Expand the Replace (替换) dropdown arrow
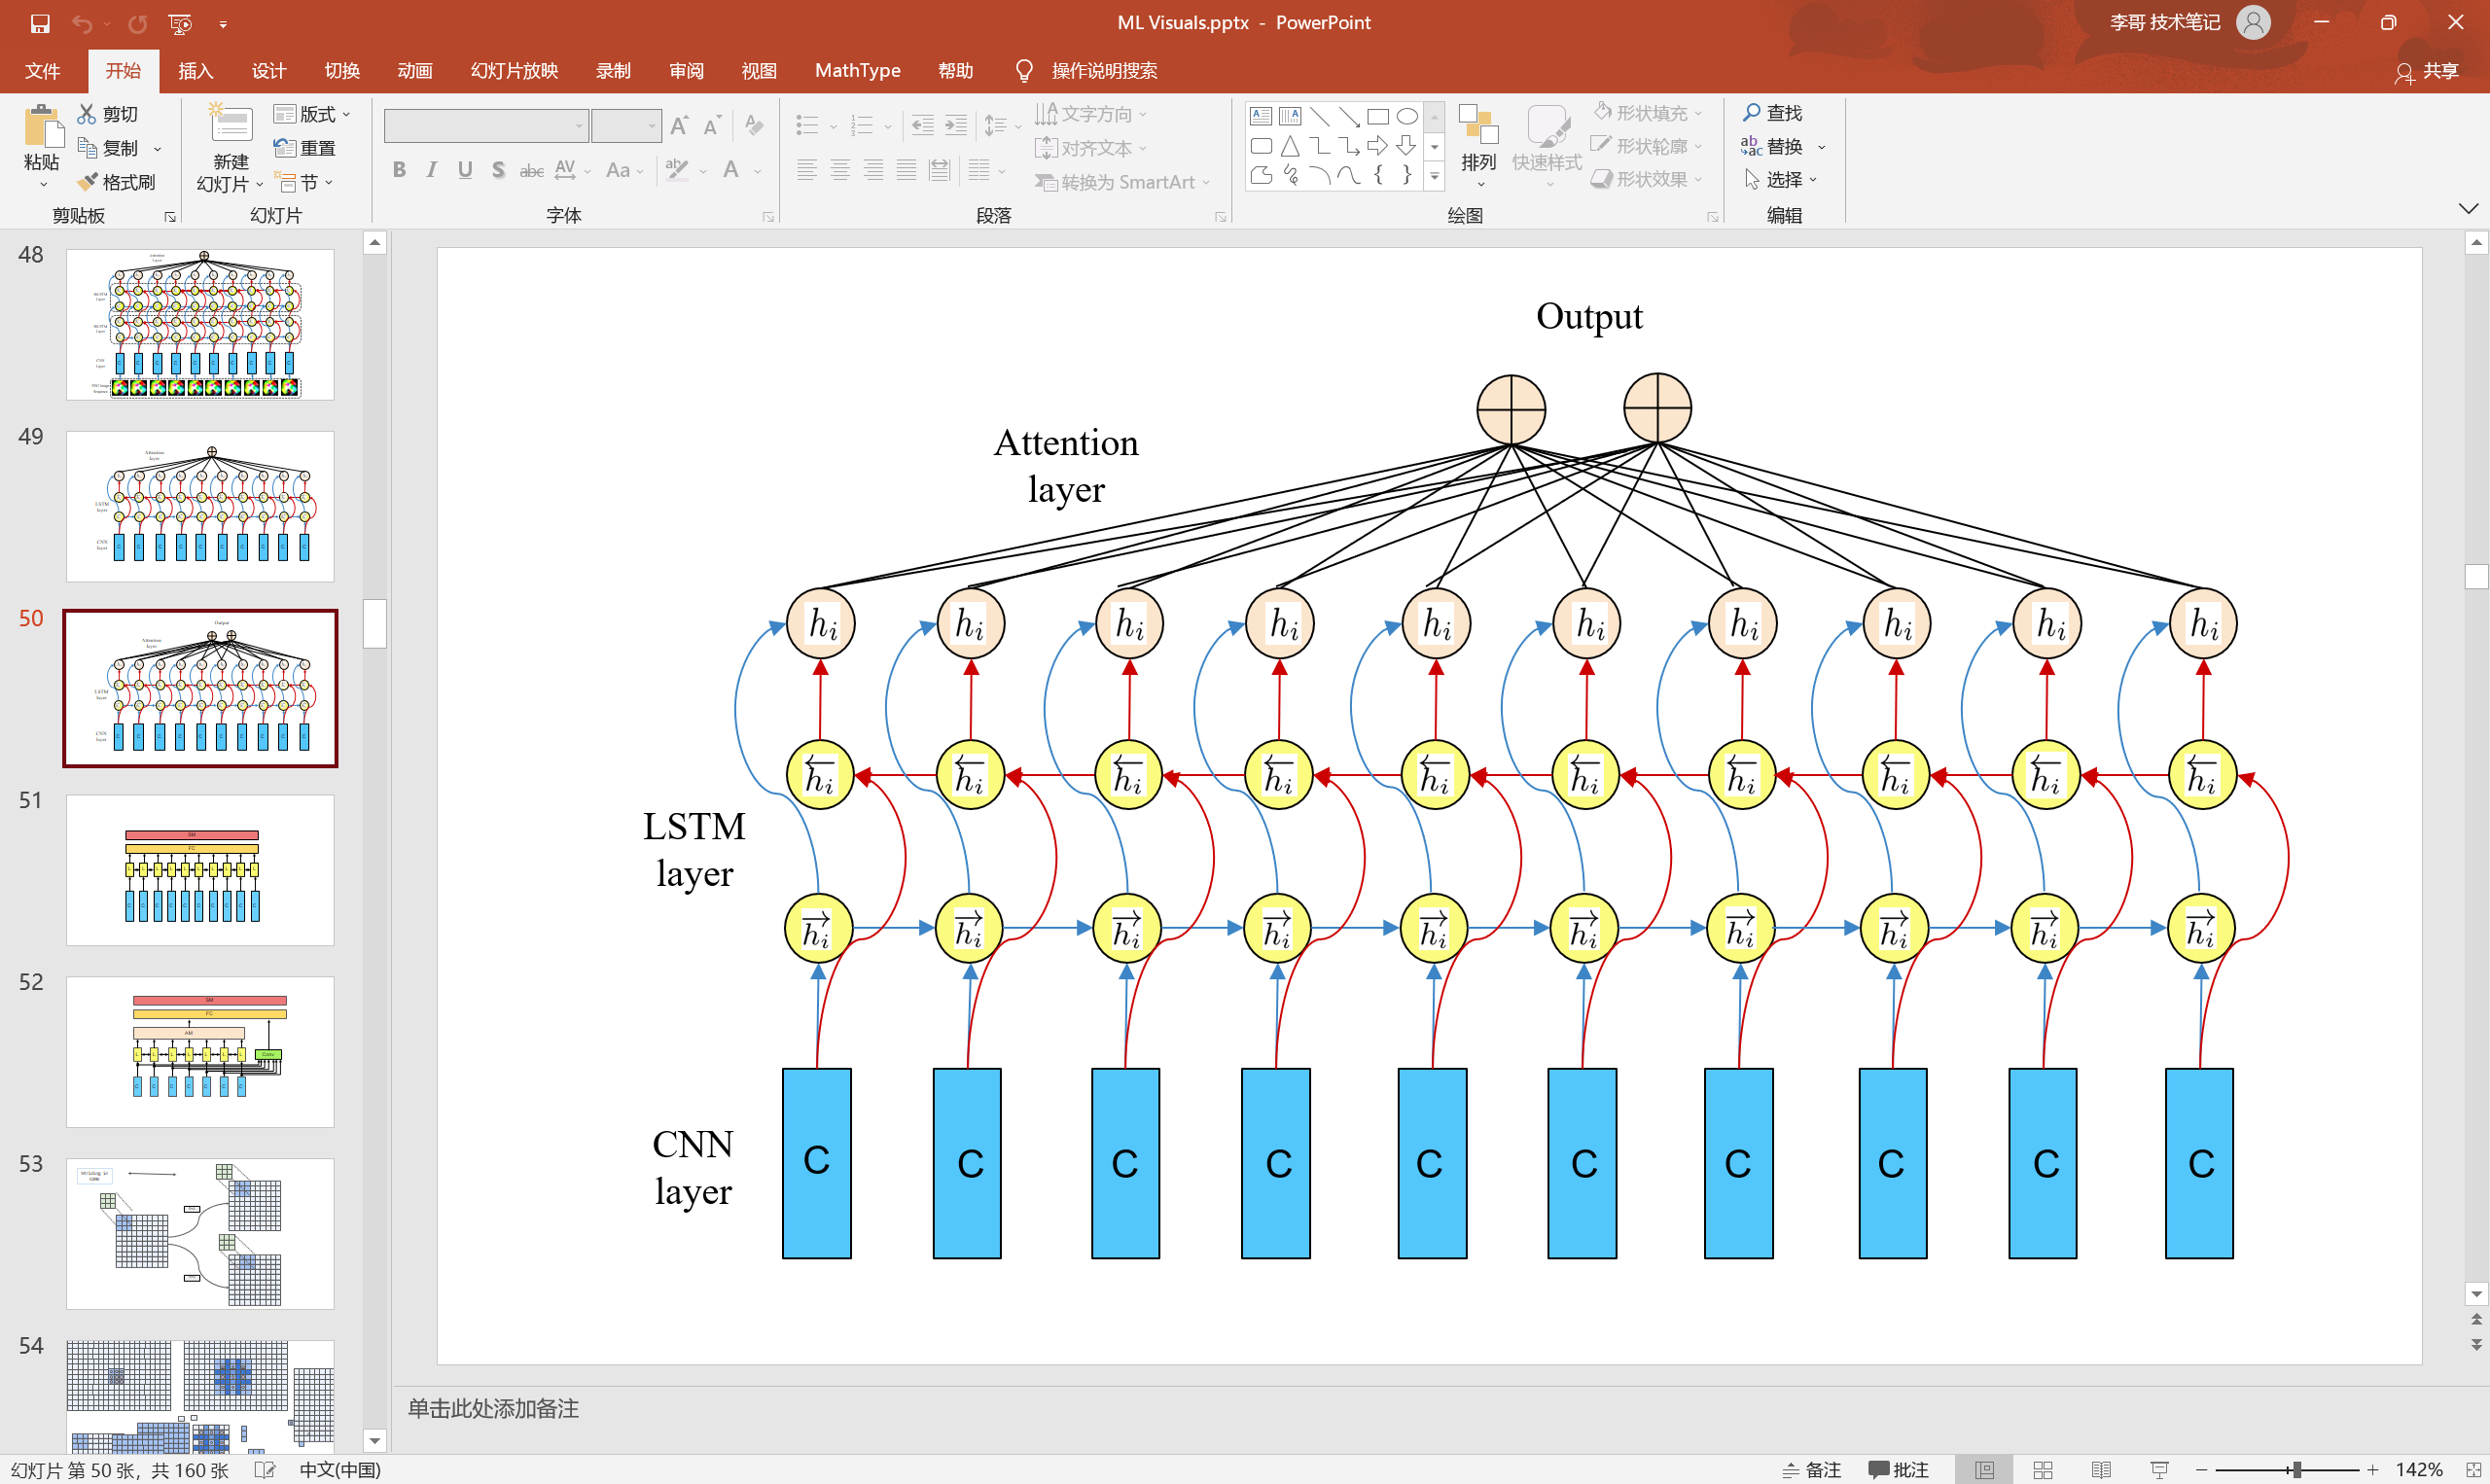The image size is (2490, 1484). (1821, 147)
